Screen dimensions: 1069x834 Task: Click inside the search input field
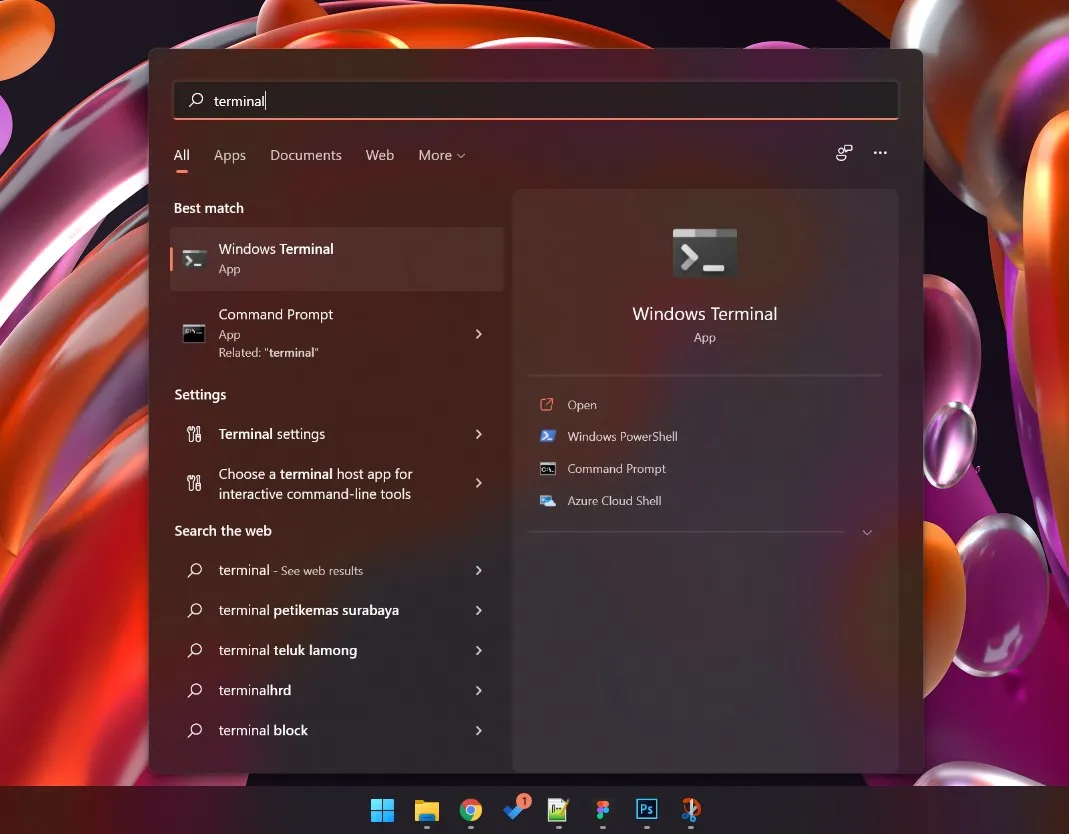point(535,100)
